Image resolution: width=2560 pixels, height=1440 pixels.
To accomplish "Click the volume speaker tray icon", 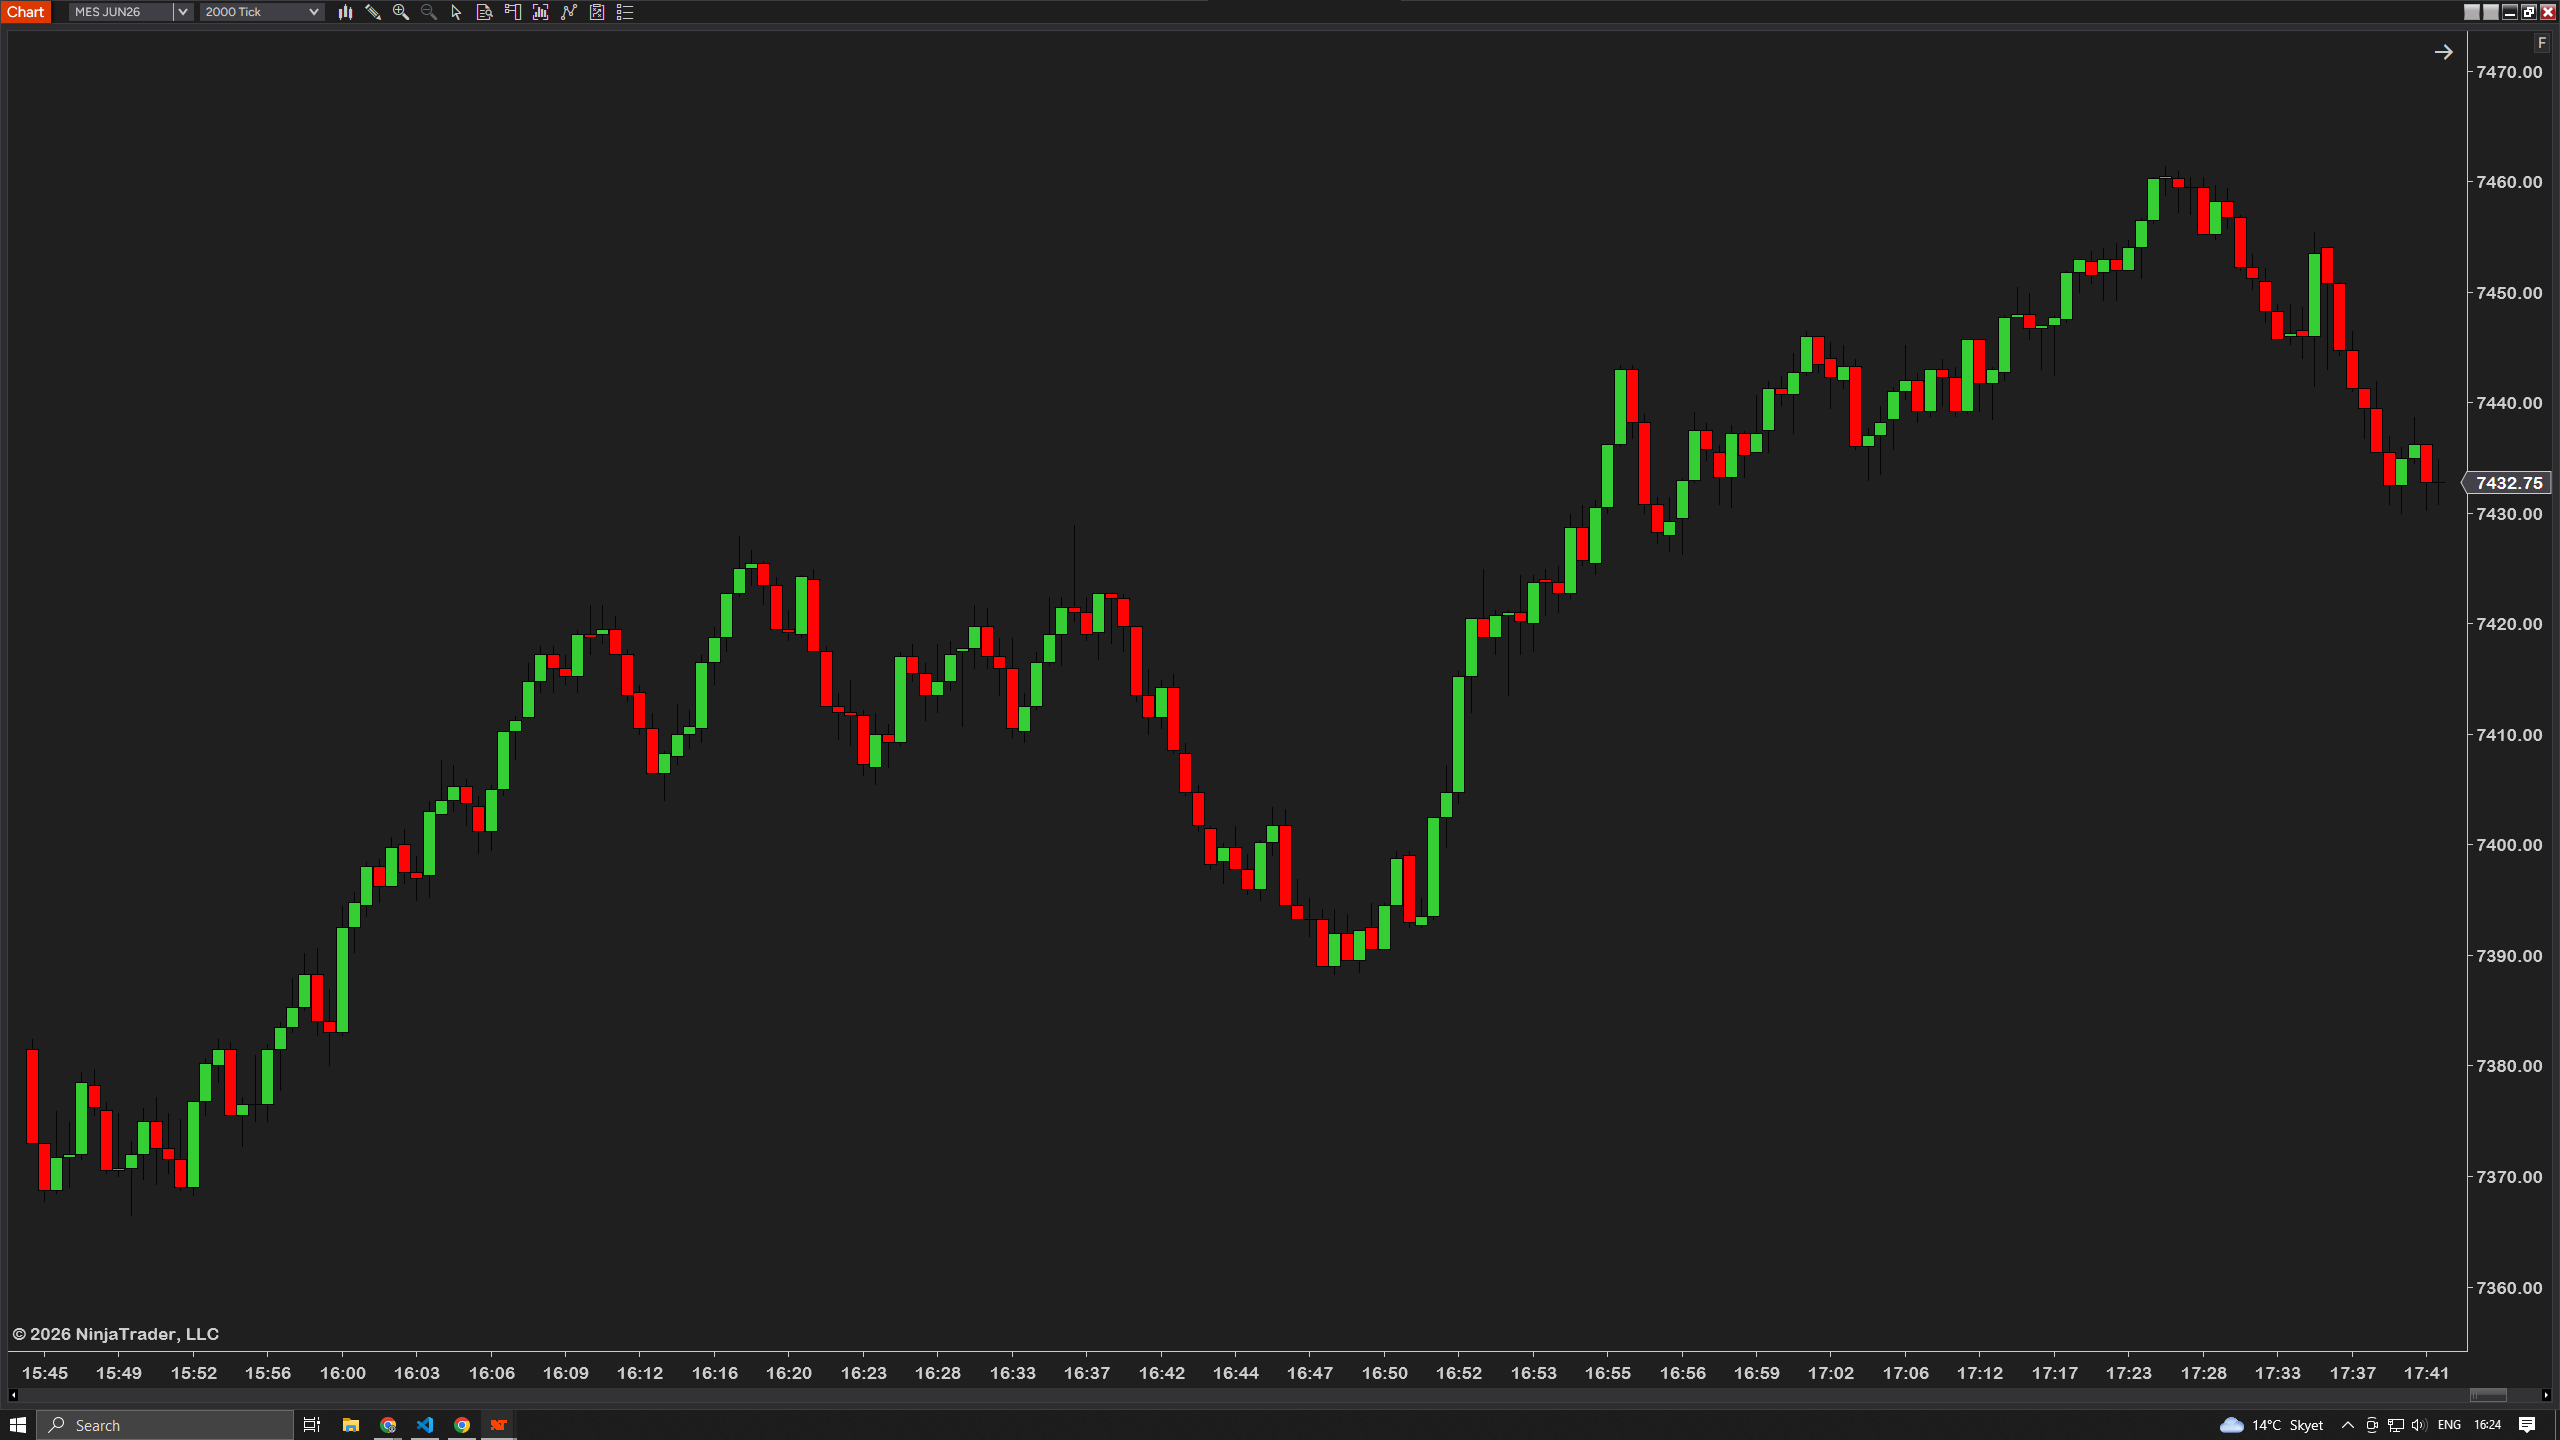I will [2419, 1425].
